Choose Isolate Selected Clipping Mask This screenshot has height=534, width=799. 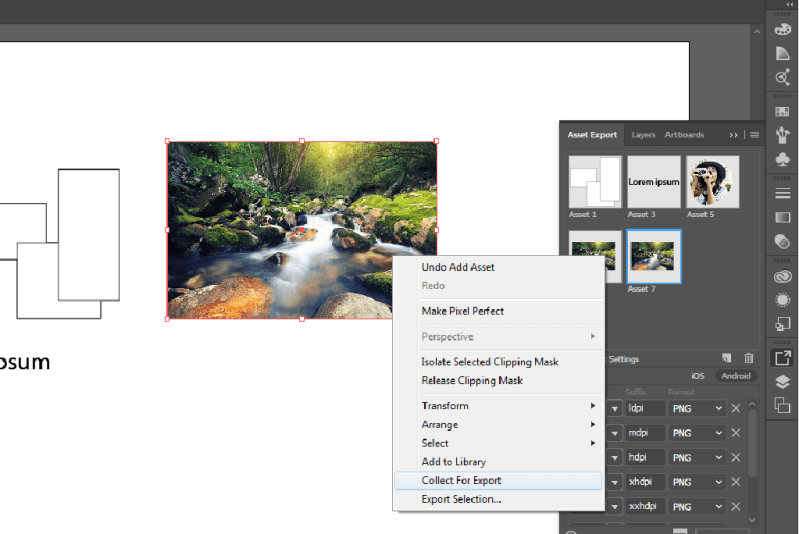click(498, 362)
